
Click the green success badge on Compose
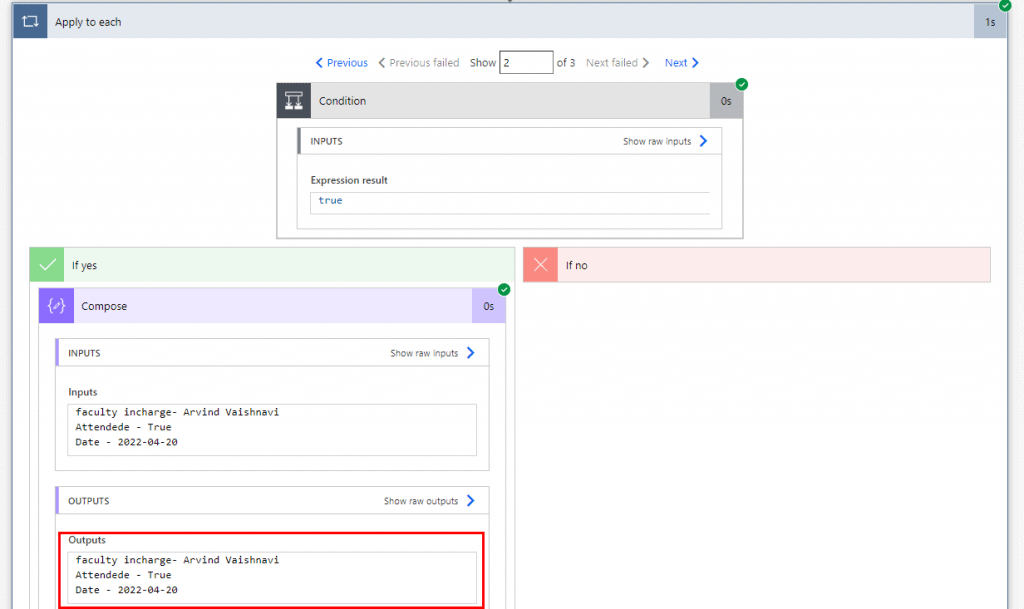pos(504,289)
